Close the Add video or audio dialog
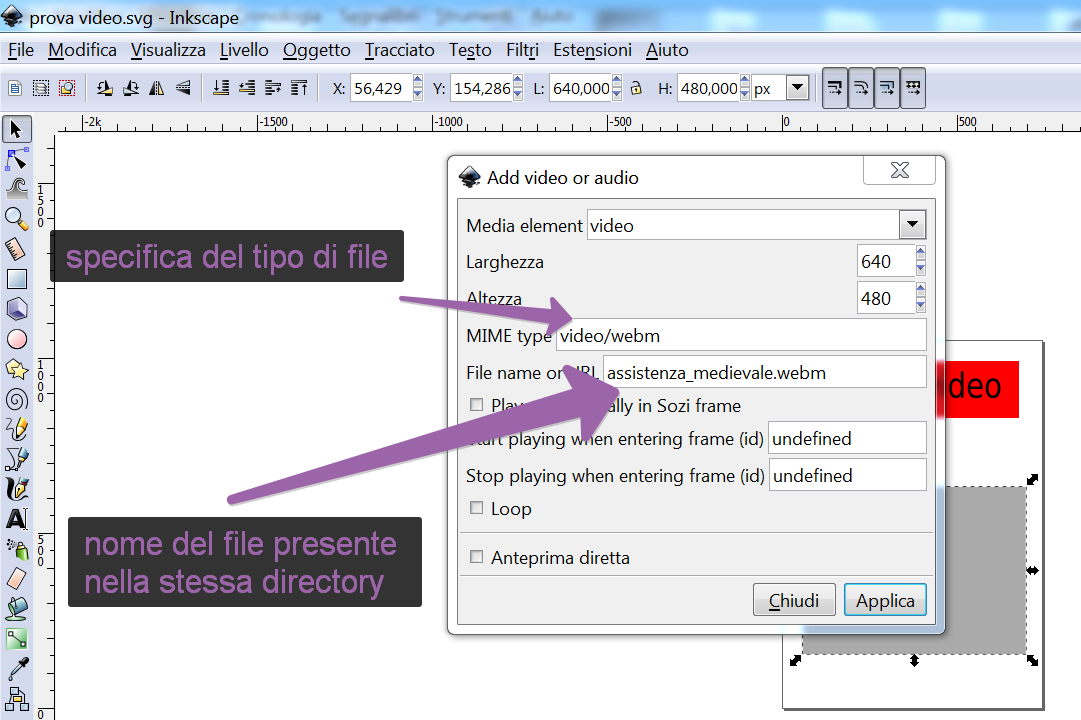1081x720 pixels. click(x=899, y=170)
